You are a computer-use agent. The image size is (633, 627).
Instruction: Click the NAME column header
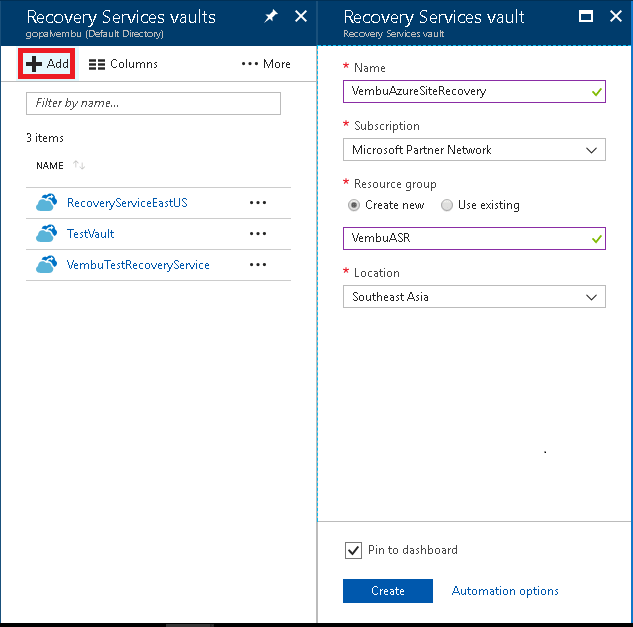50,166
